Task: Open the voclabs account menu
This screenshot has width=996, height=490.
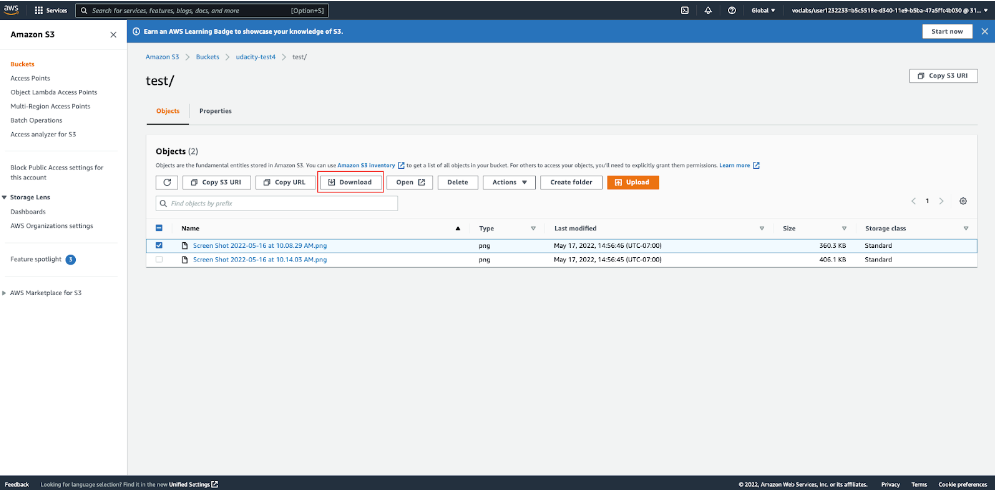Action: click(x=889, y=11)
